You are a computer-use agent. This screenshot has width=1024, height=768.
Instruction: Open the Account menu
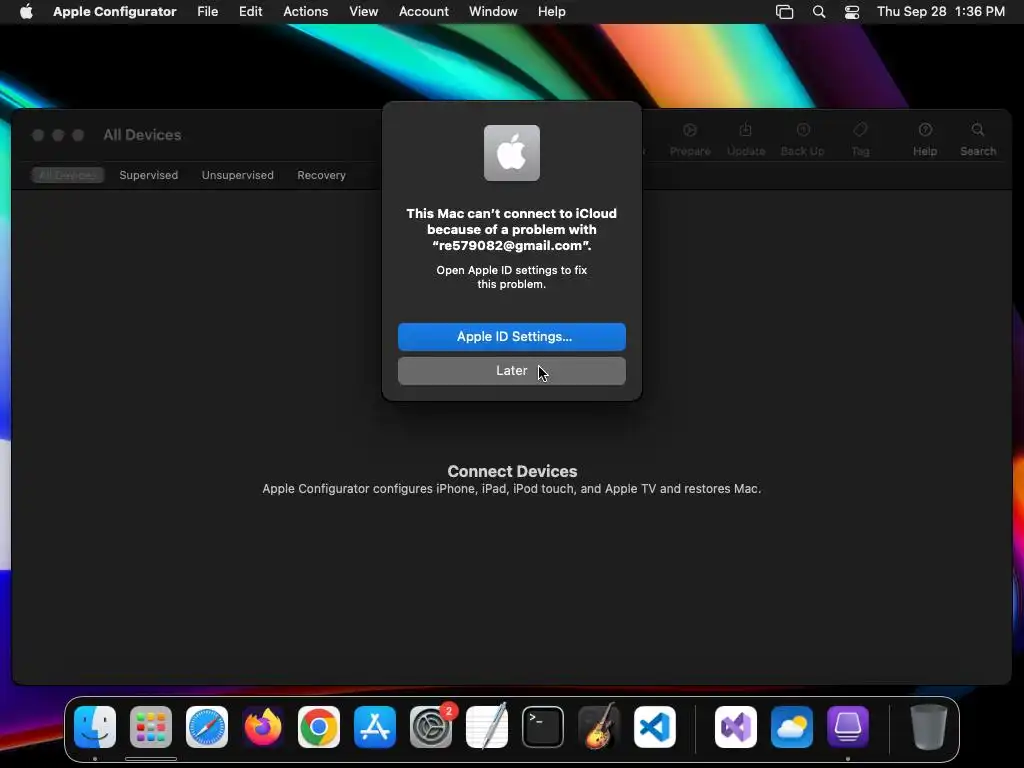click(424, 12)
